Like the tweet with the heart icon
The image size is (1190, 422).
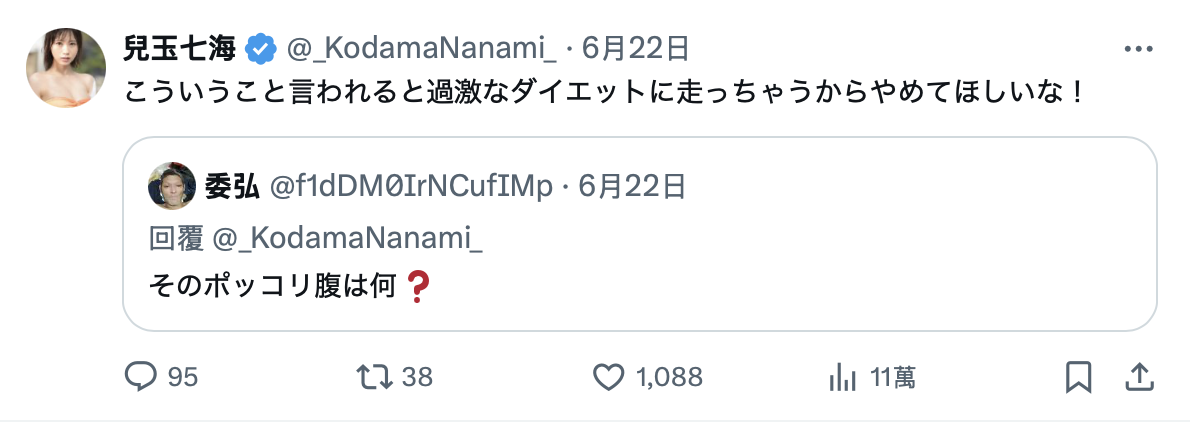[x=608, y=376]
